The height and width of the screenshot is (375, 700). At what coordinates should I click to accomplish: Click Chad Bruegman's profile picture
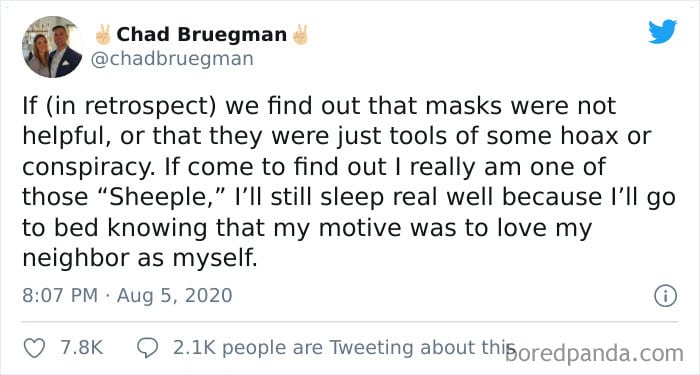point(52,47)
